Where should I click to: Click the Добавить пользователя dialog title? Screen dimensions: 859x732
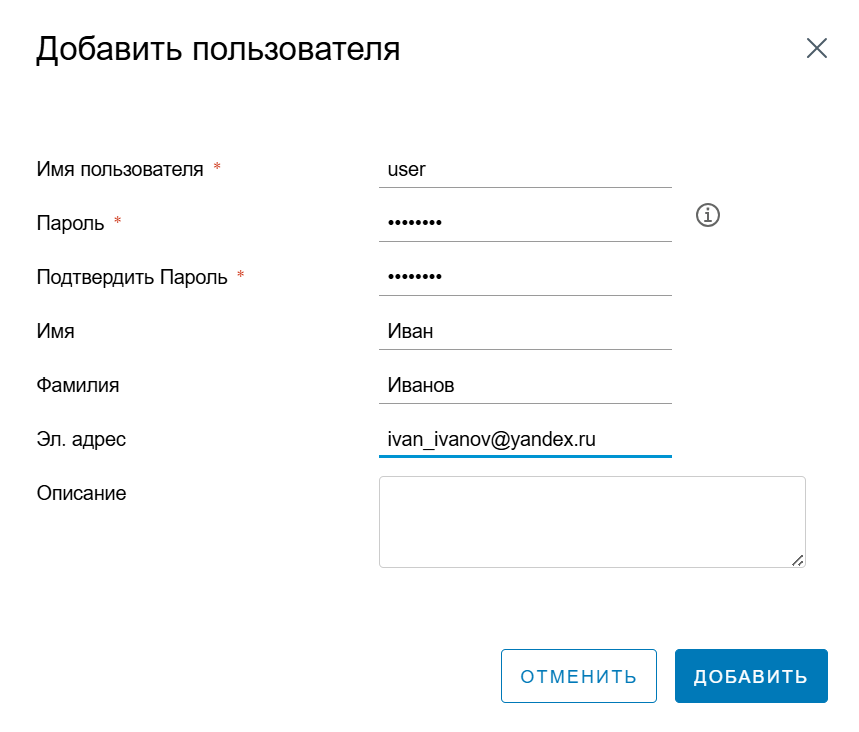(218, 49)
